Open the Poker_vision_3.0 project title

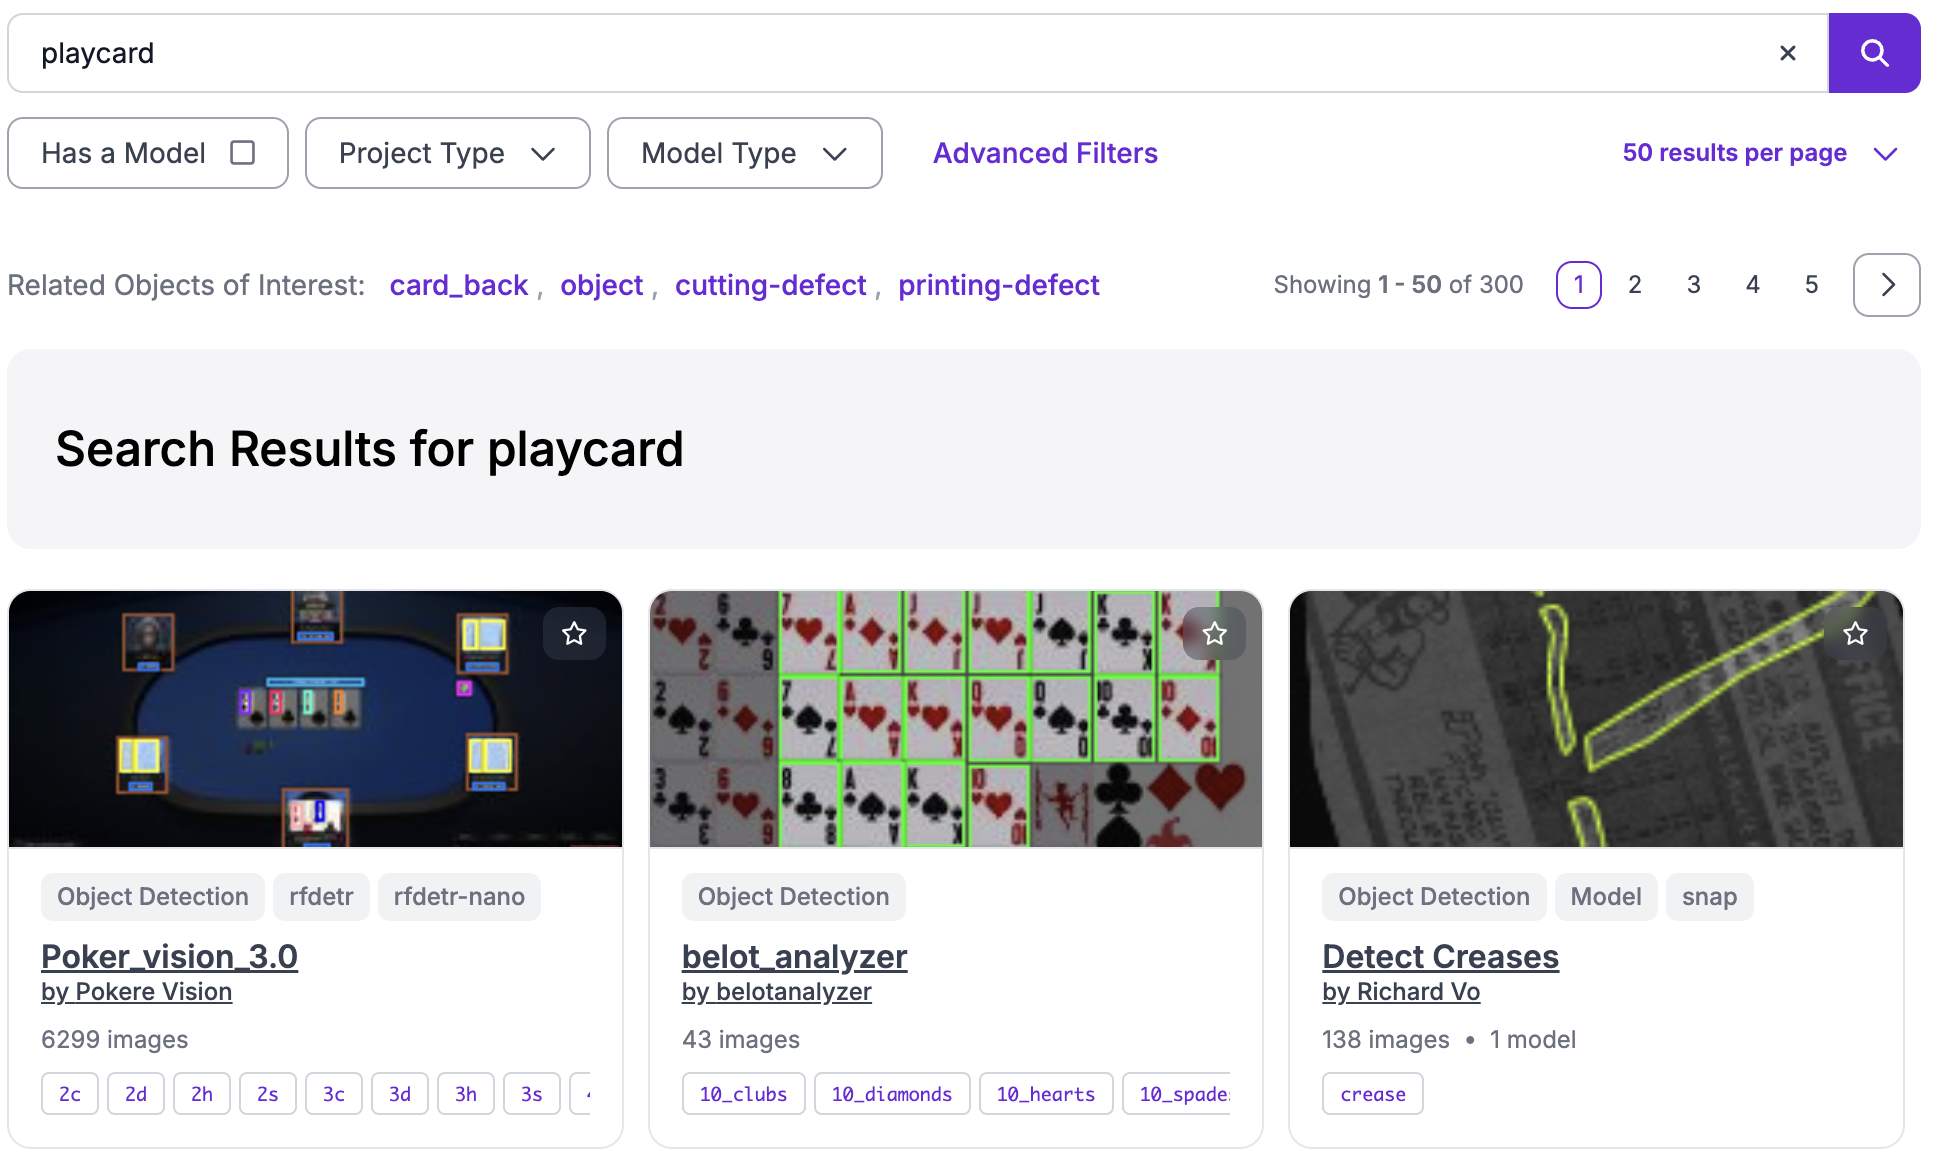pyautogui.click(x=169, y=956)
